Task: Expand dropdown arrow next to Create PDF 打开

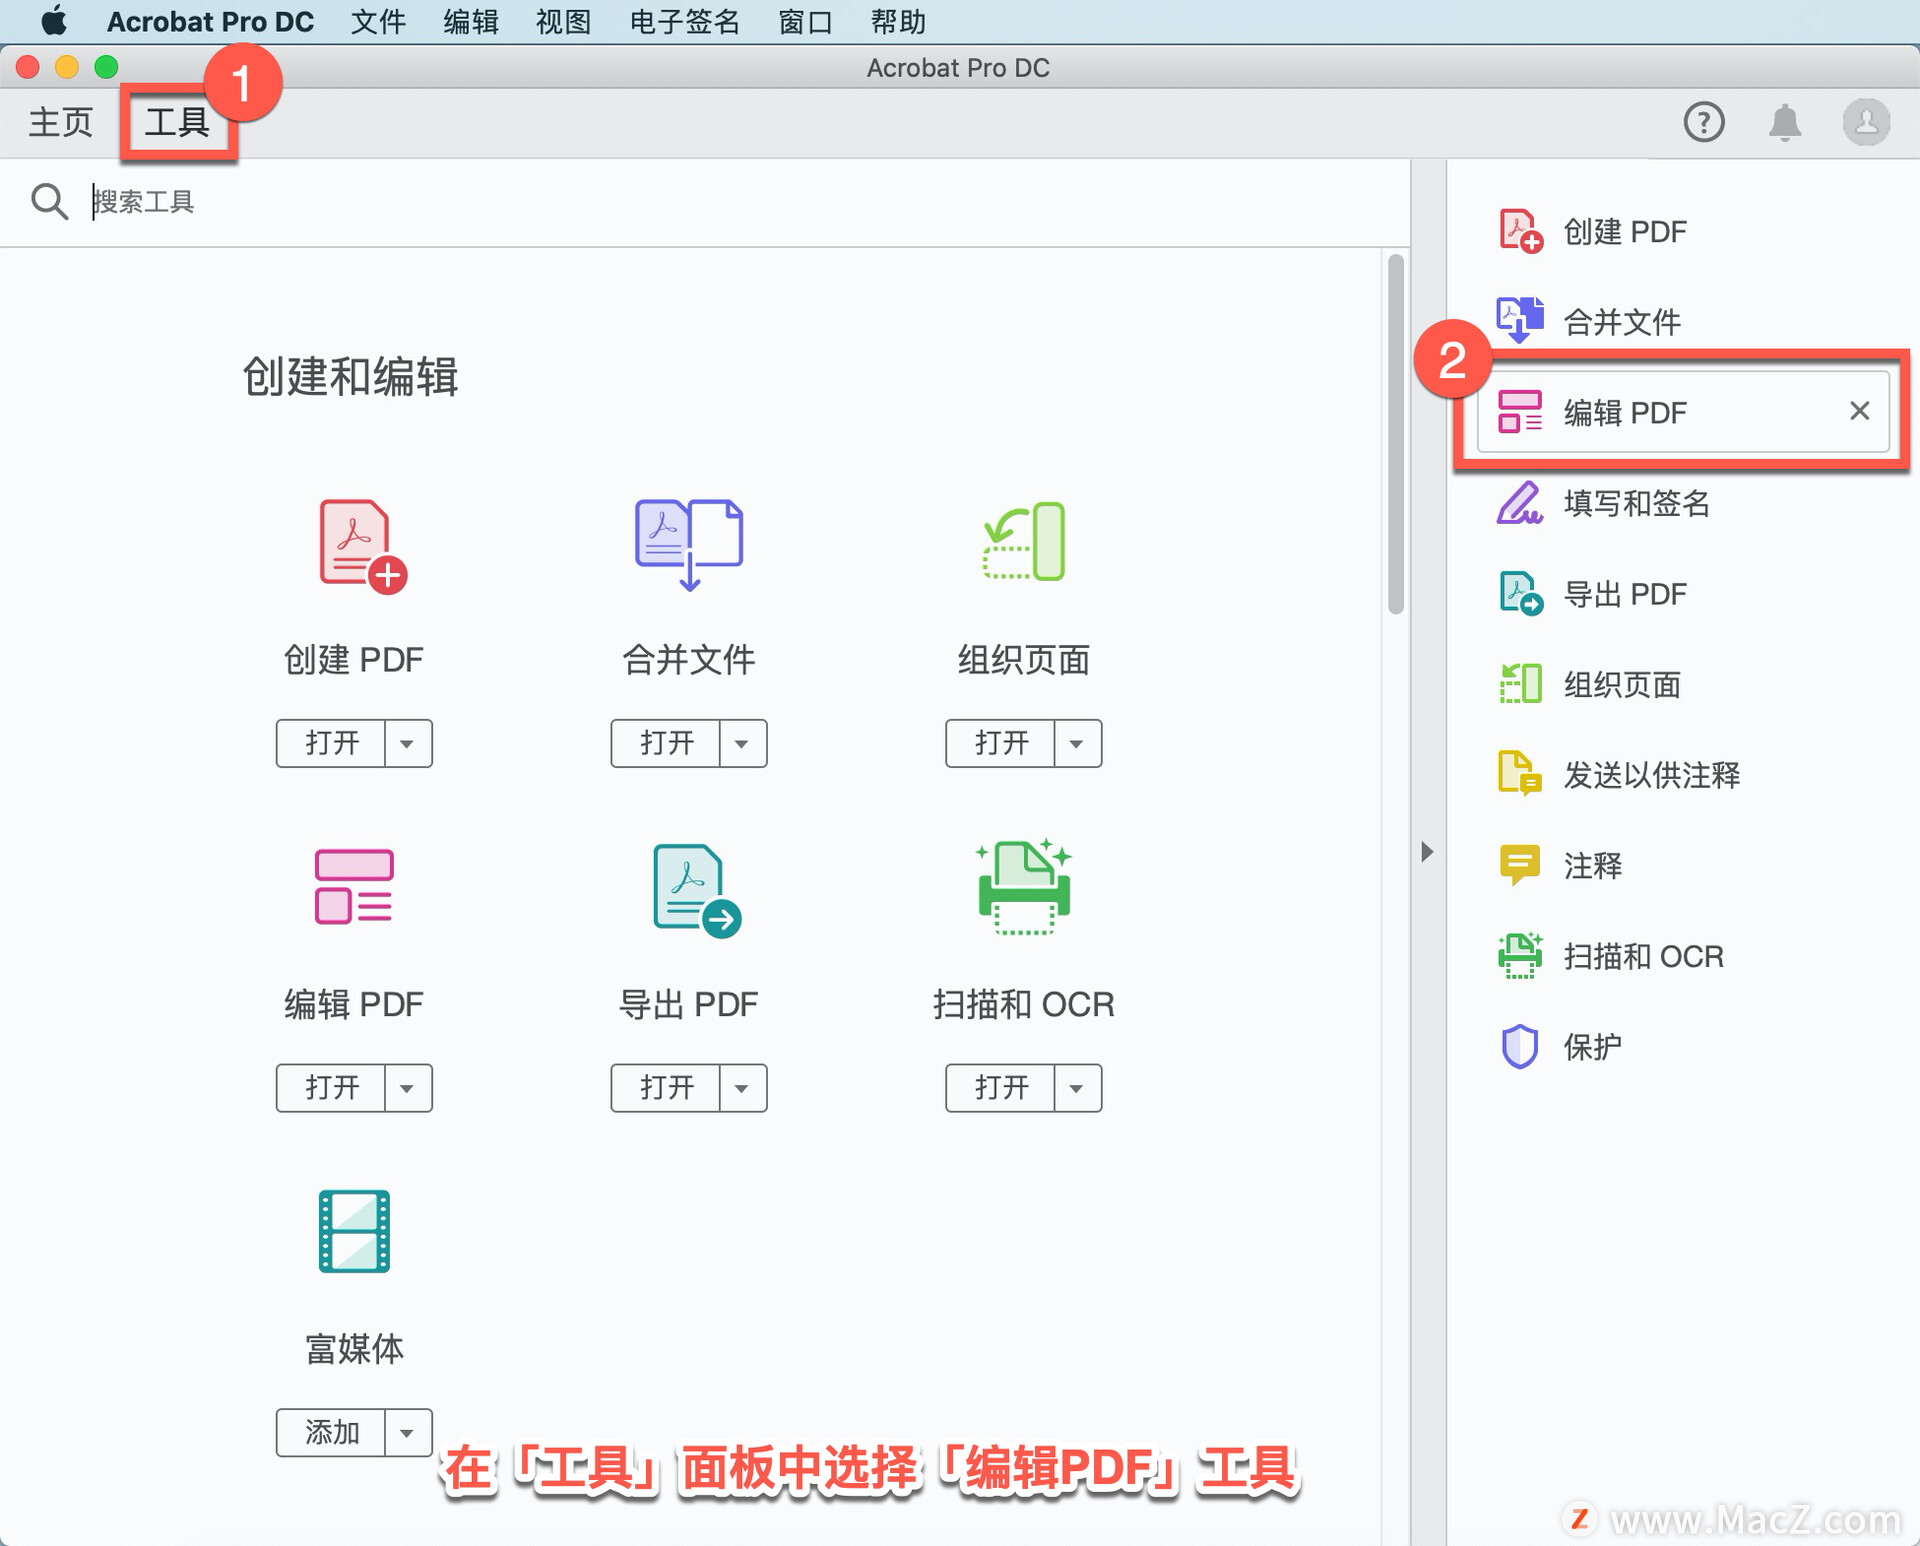Action: 407,743
